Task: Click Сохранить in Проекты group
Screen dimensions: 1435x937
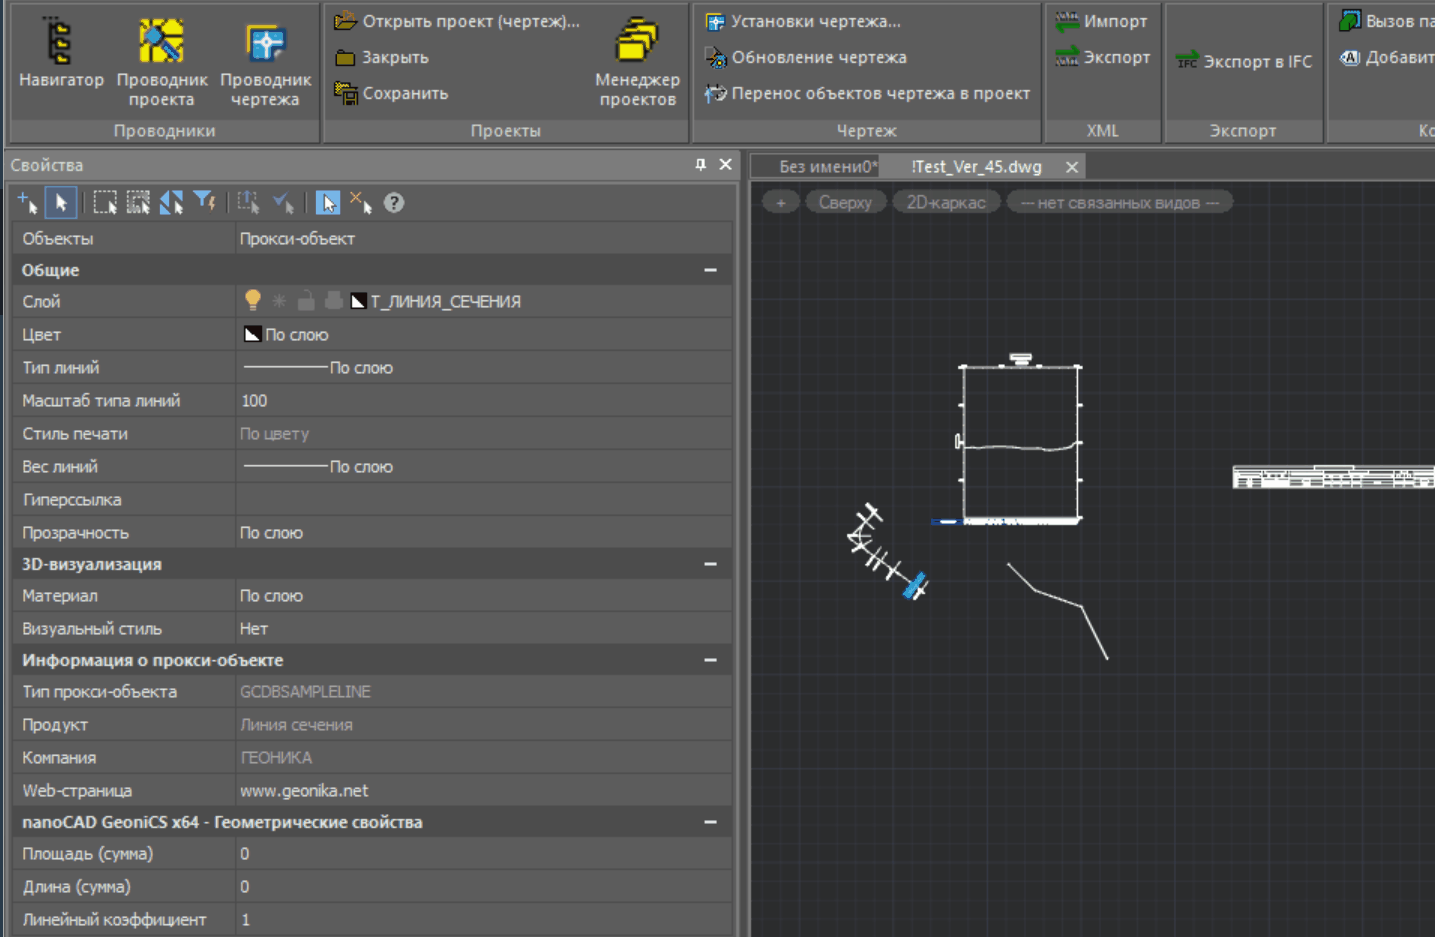Action: point(392,93)
